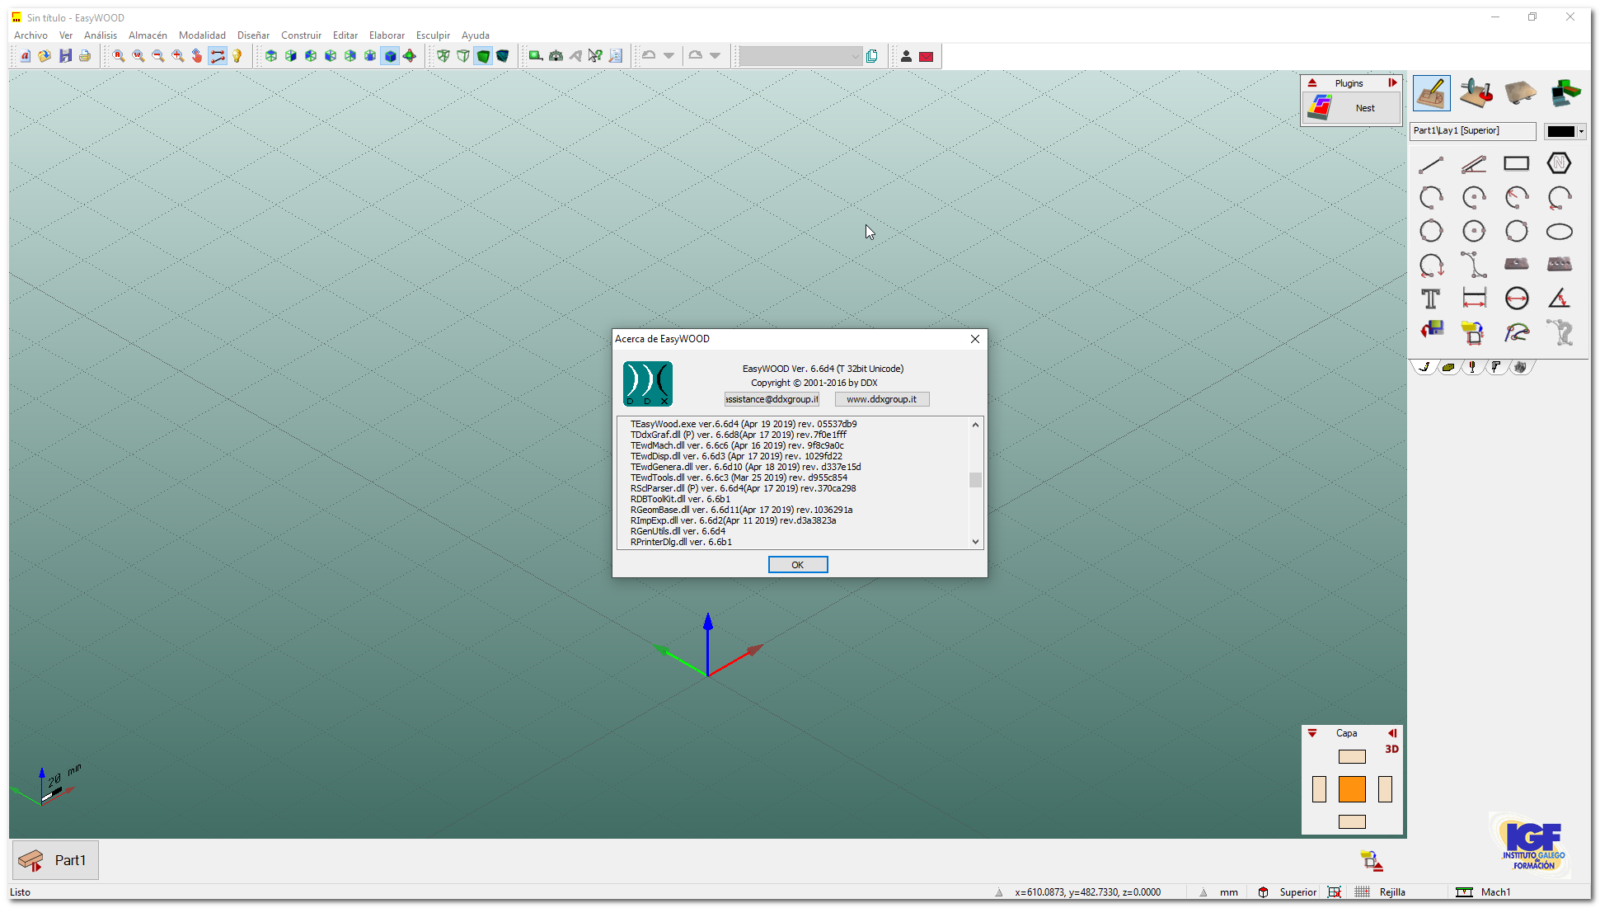Viewport: 1600px width, 908px height.
Task: Toggle the Rejilla grid in status bar
Action: pos(1362,892)
